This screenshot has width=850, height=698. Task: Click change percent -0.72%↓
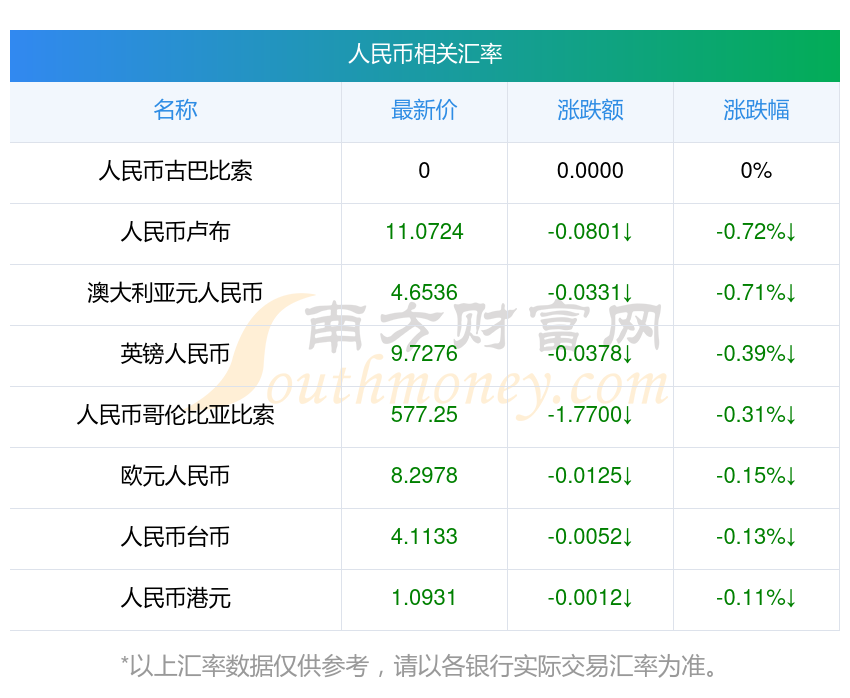point(756,232)
